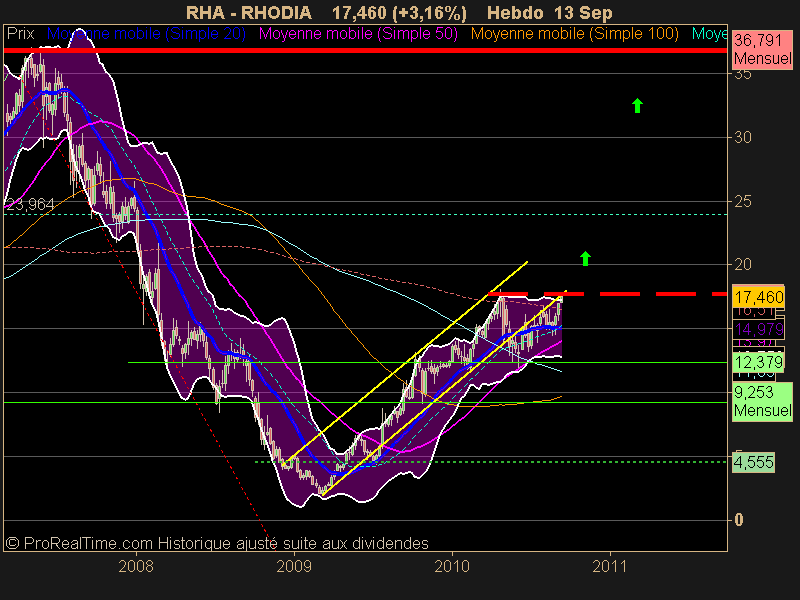Click the '25' price axis label
Image resolution: width=800 pixels, height=600 pixels.
pyautogui.click(x=743, y=202)
